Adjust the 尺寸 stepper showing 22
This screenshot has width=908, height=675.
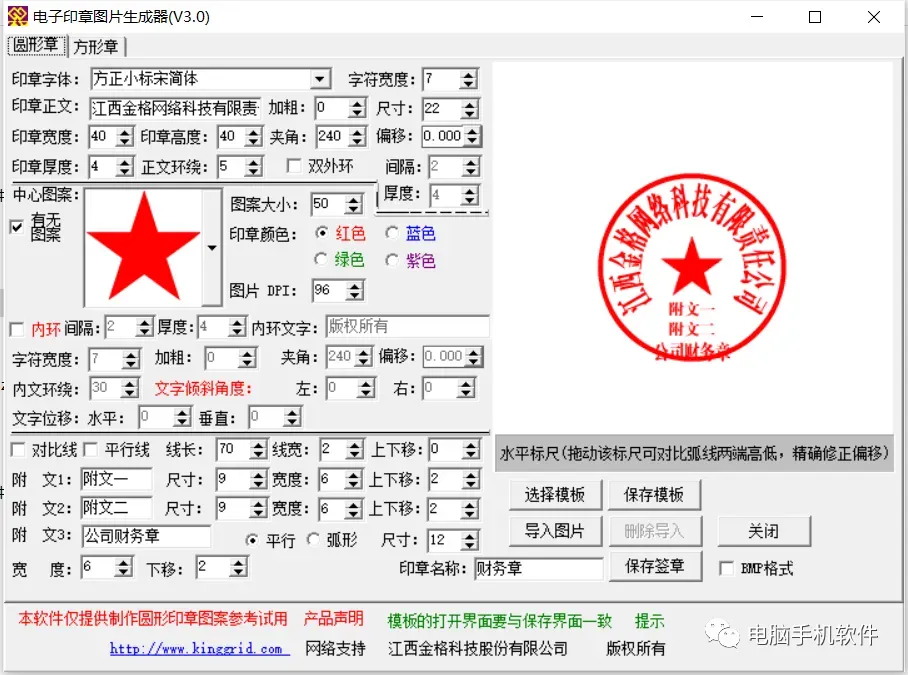point(450,108)
